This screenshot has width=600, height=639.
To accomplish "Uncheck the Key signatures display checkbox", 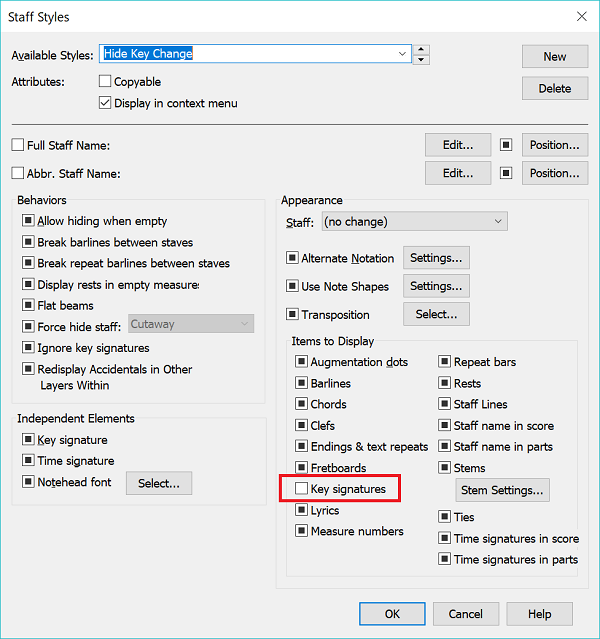I will [302, 489].
